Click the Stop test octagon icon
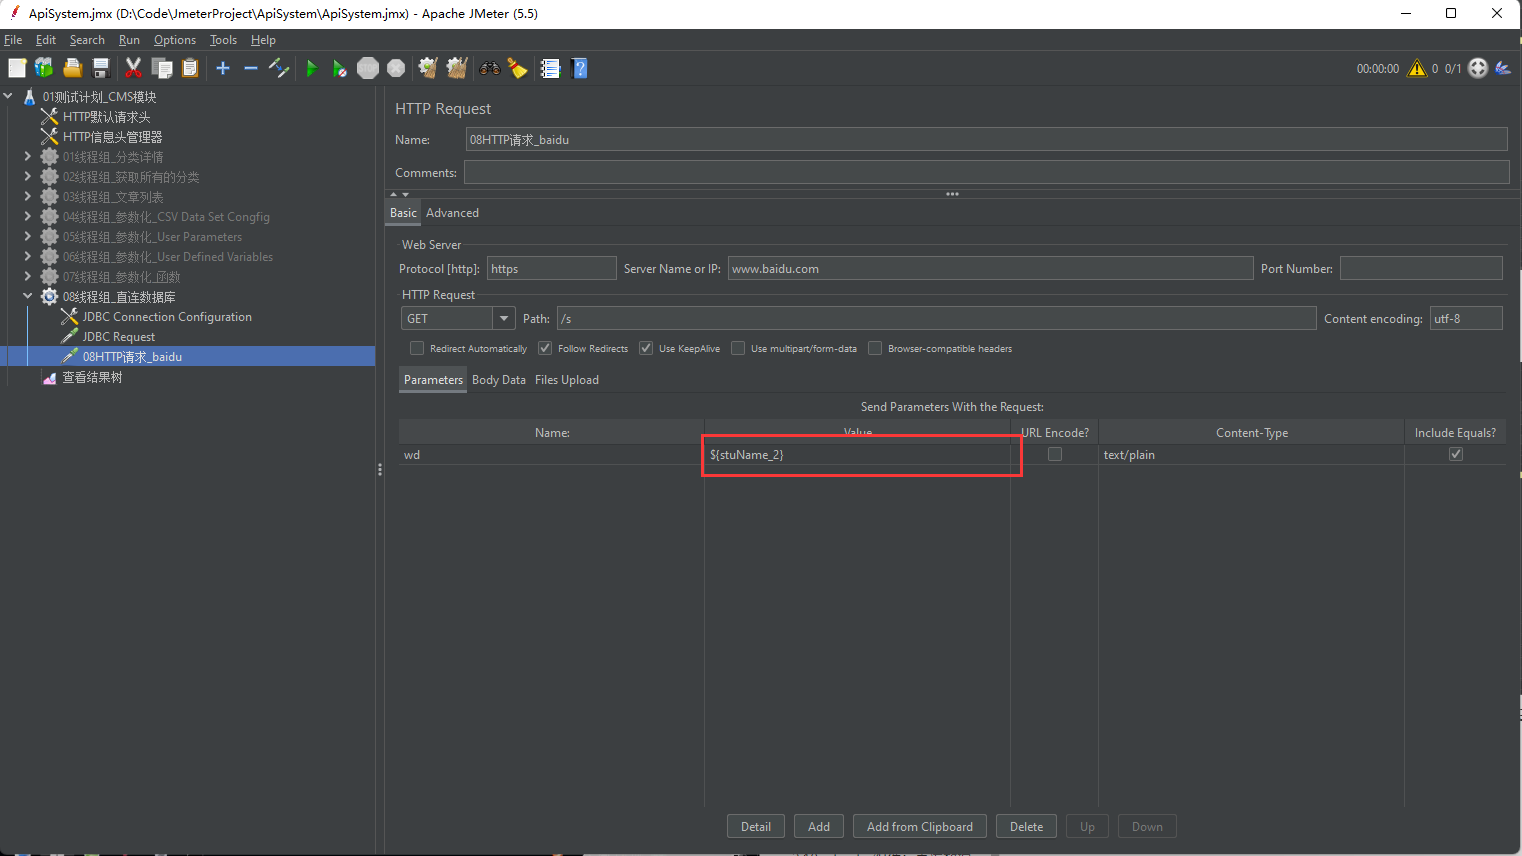 pos(368,68)
